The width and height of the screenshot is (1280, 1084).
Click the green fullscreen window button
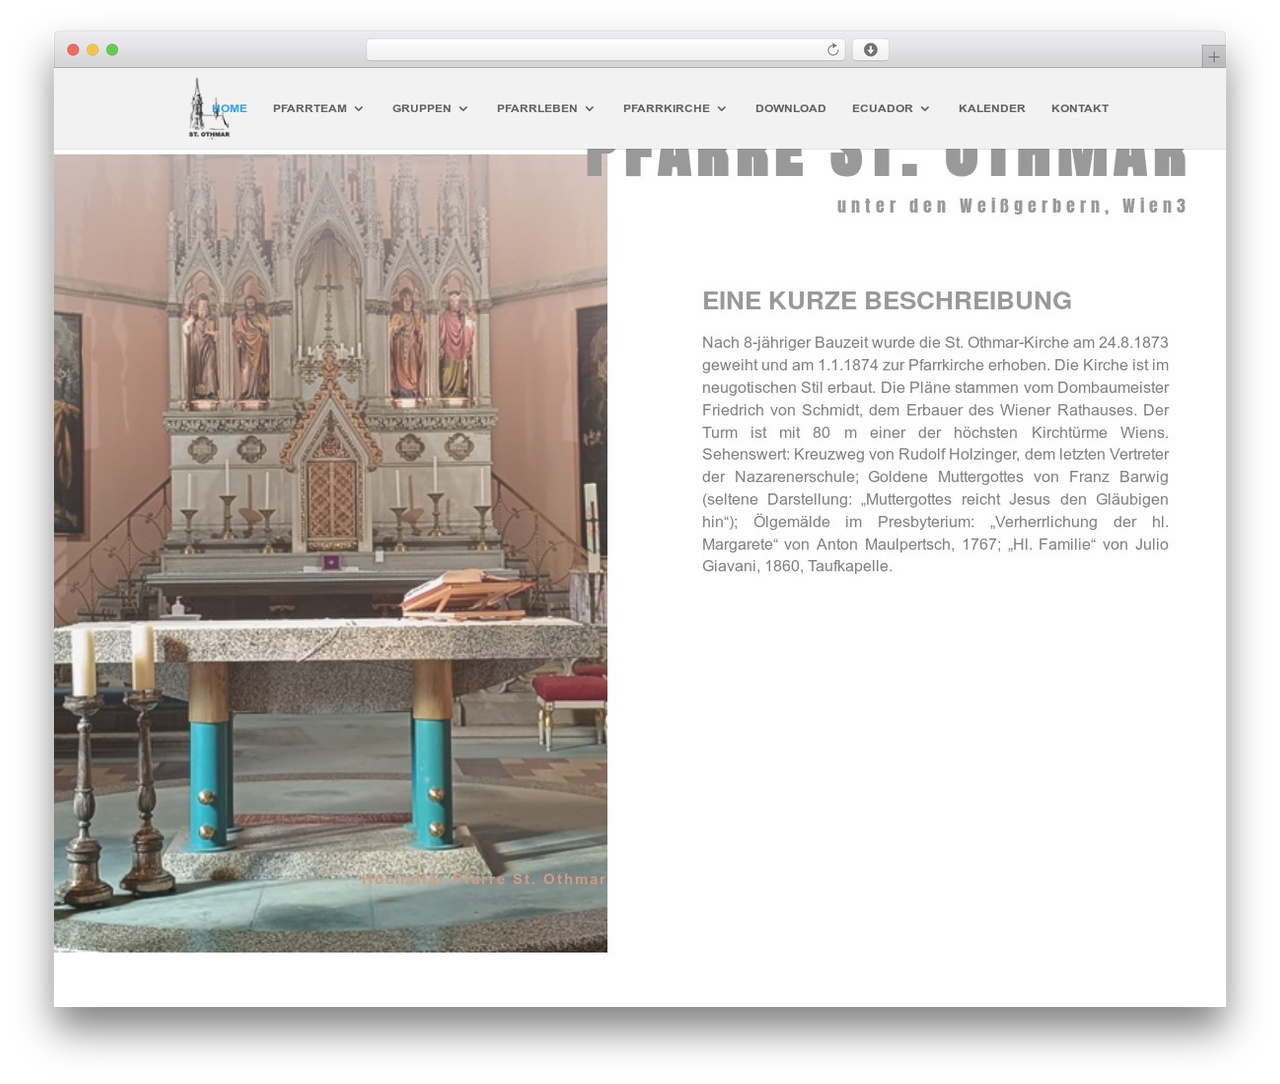tap(112, 50)
